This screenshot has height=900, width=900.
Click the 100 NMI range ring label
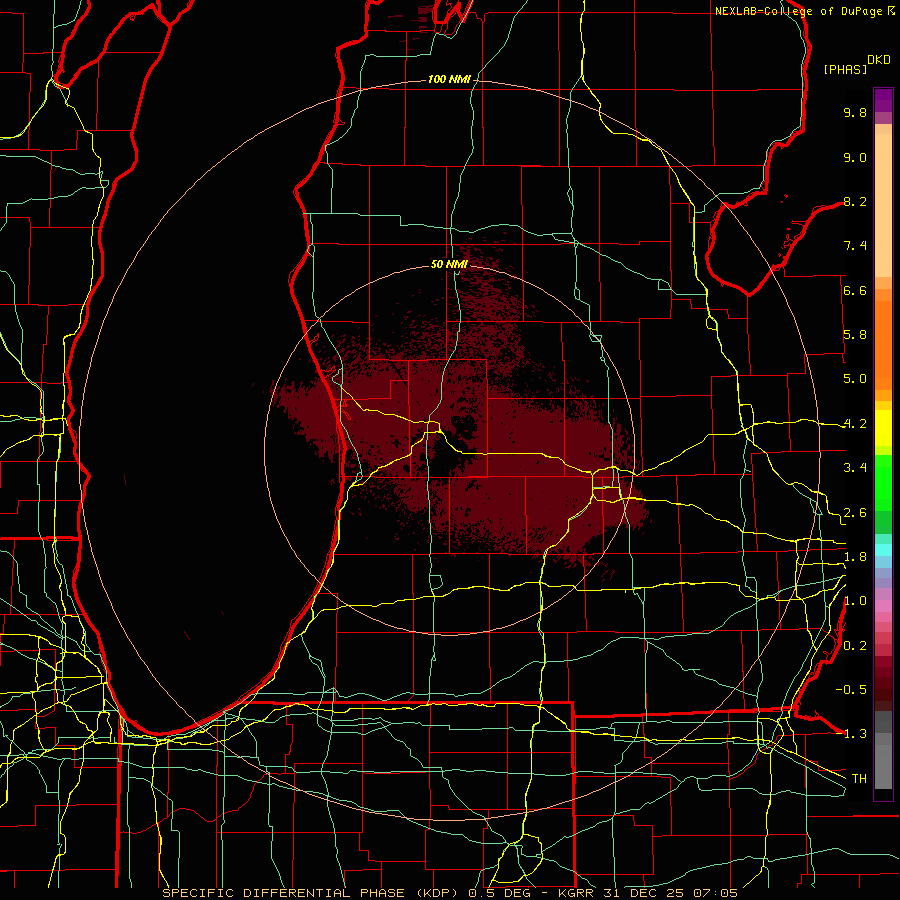coord(449,79)
